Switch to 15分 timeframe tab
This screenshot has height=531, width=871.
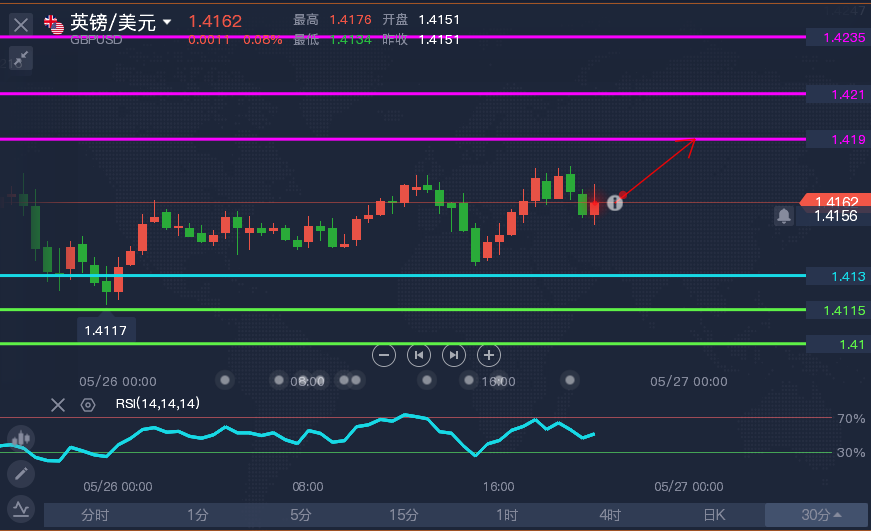coord(404,515)
